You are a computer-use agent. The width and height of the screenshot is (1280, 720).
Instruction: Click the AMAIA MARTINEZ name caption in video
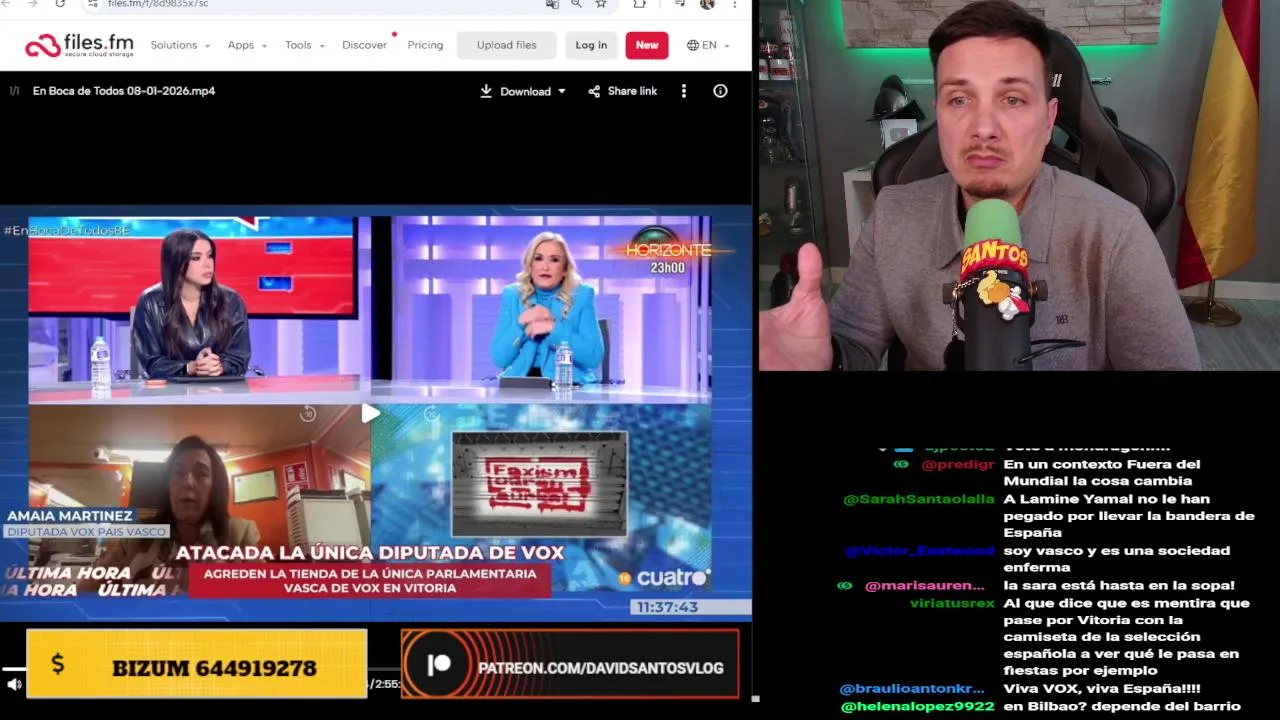click(70, 516)
